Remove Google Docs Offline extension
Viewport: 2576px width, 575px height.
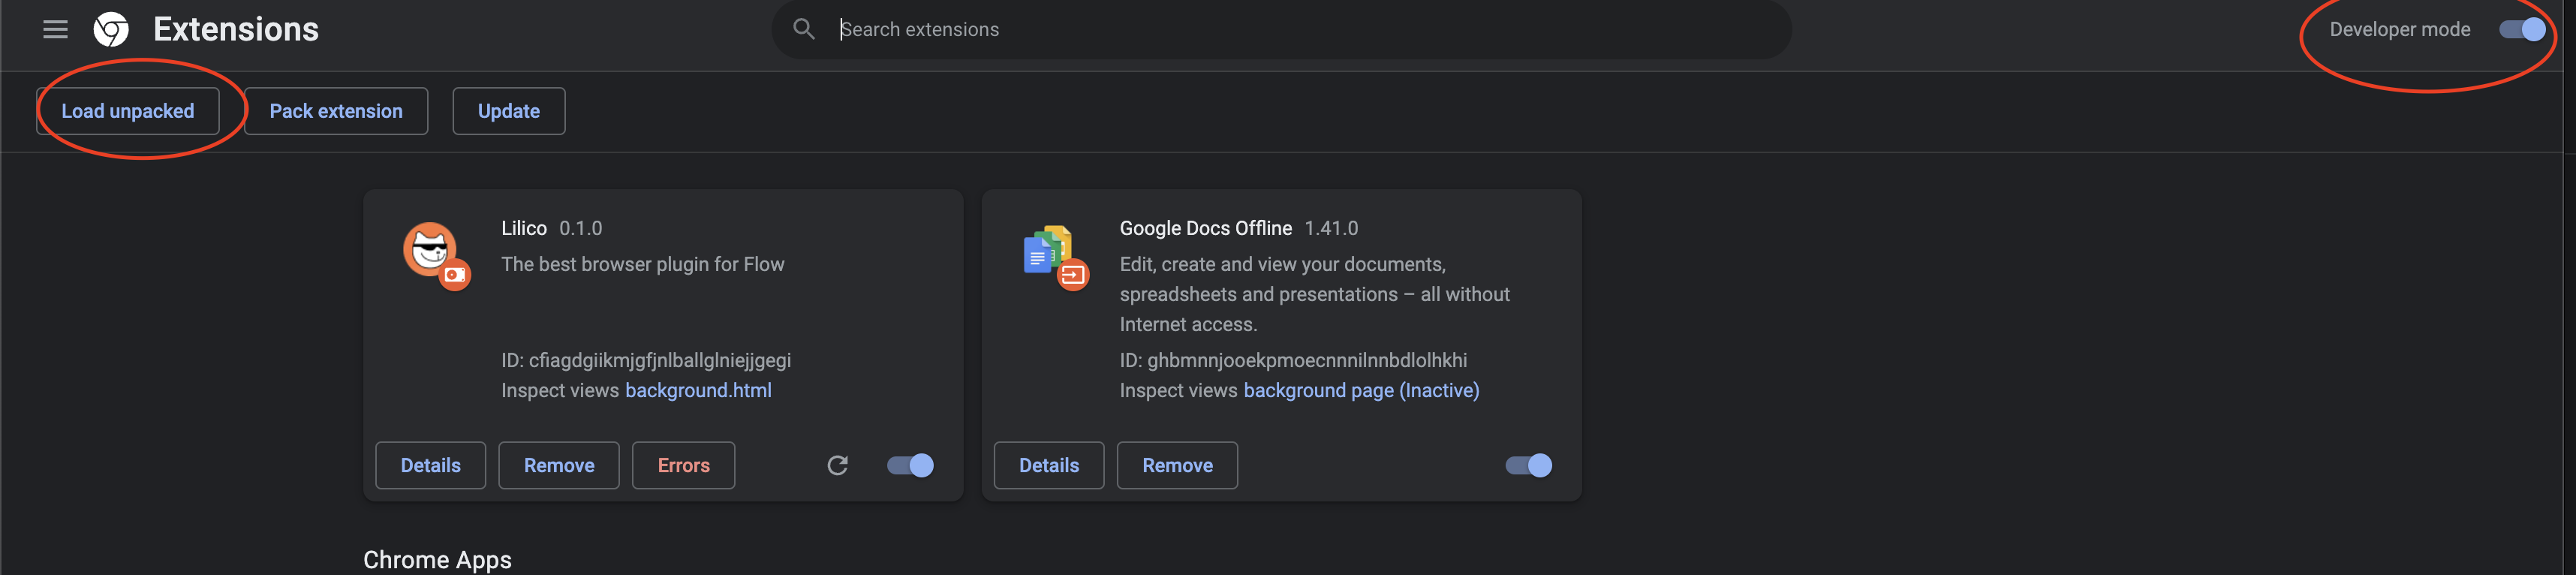point(1177,465)
